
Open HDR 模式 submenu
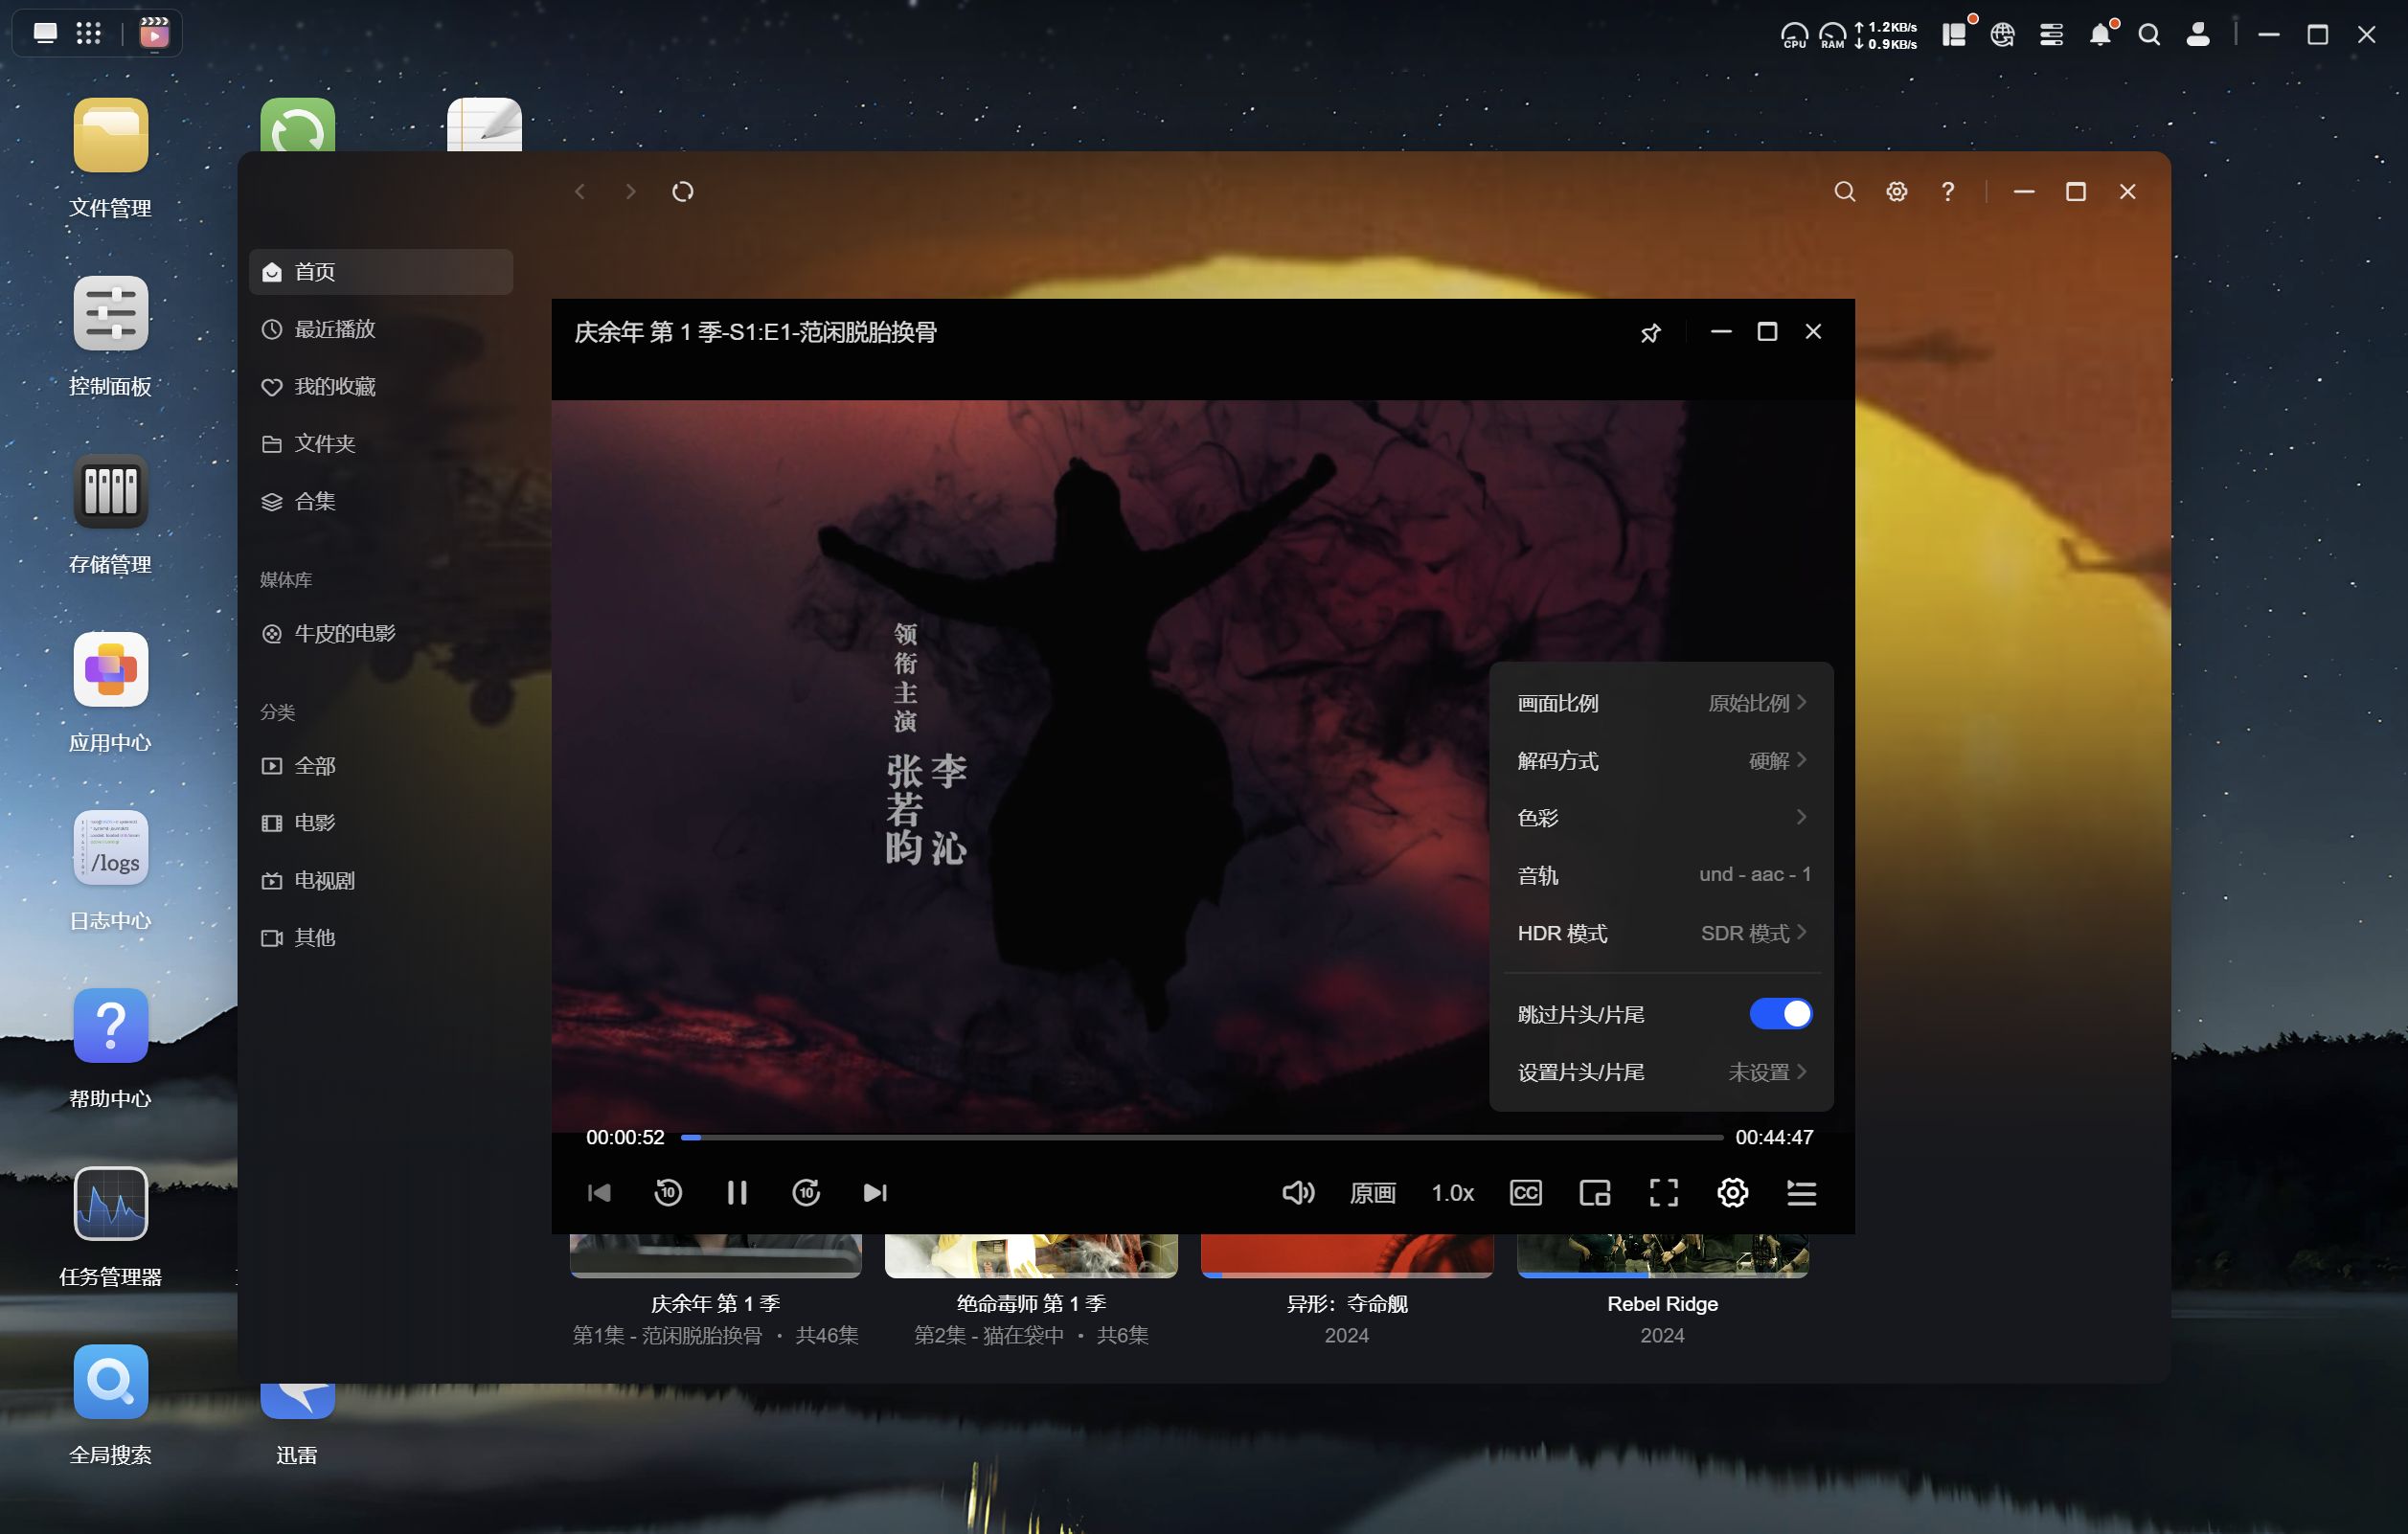tap(1660, 933)
